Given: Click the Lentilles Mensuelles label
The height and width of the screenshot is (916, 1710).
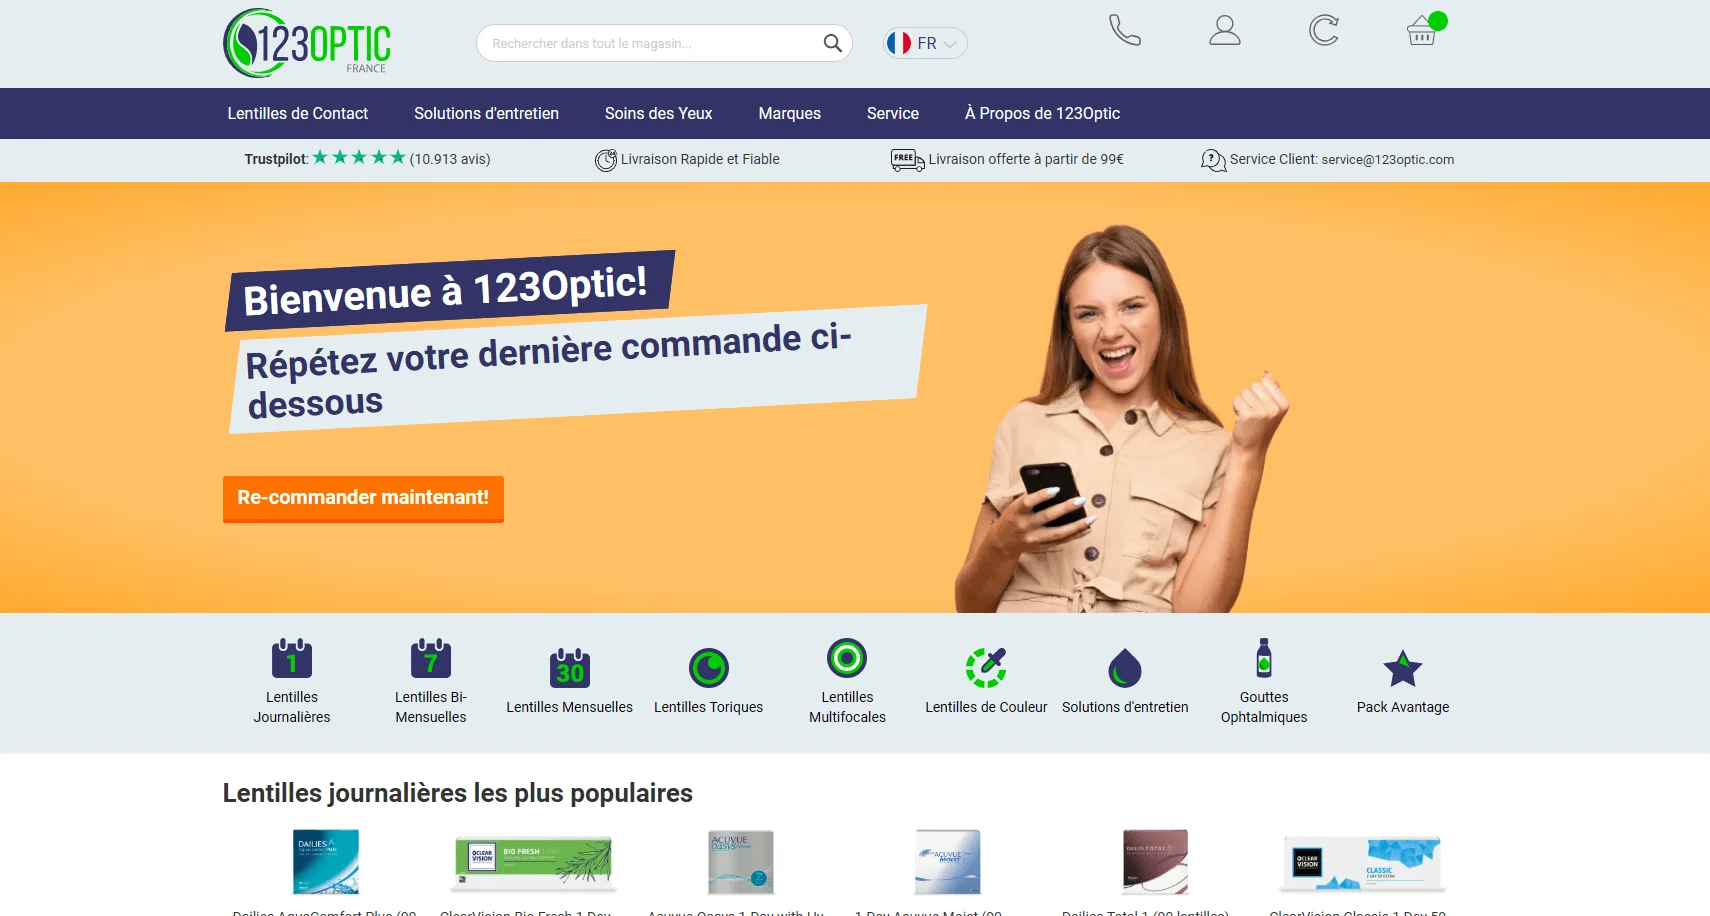Looking at the screenshot, I should click(x=570, y=707).
